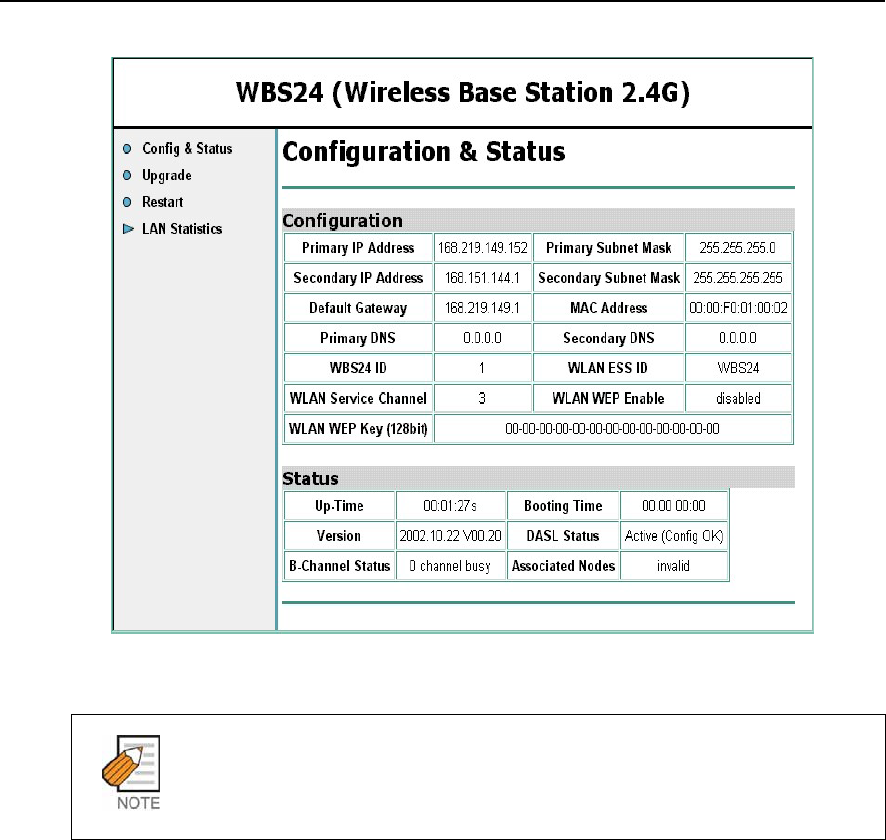Select the Default Gateway label
Image resolution: width=886 pixels, height=840 pixels.
click(x=358, y=308)
